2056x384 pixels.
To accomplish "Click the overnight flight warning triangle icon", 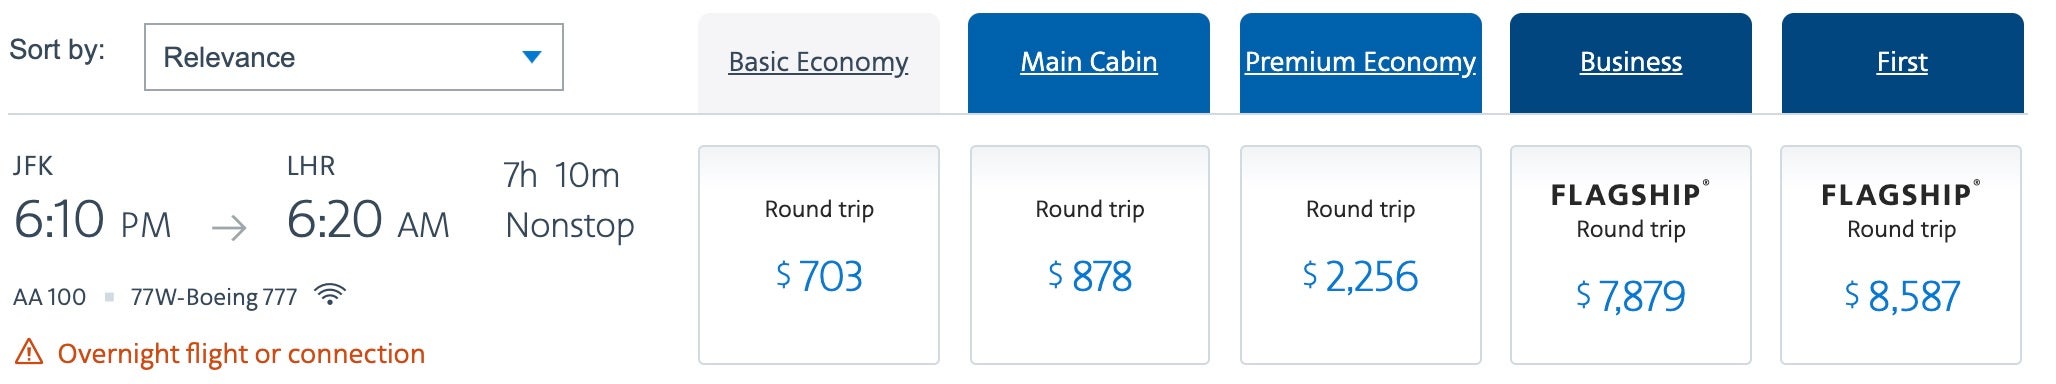I will click(30, 352).
